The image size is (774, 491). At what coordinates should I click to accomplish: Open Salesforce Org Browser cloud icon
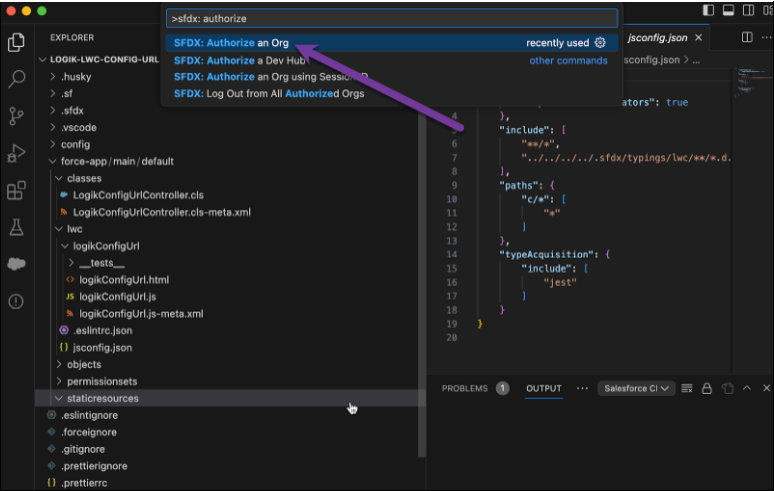pyautogui.click(x=16, y=264)
